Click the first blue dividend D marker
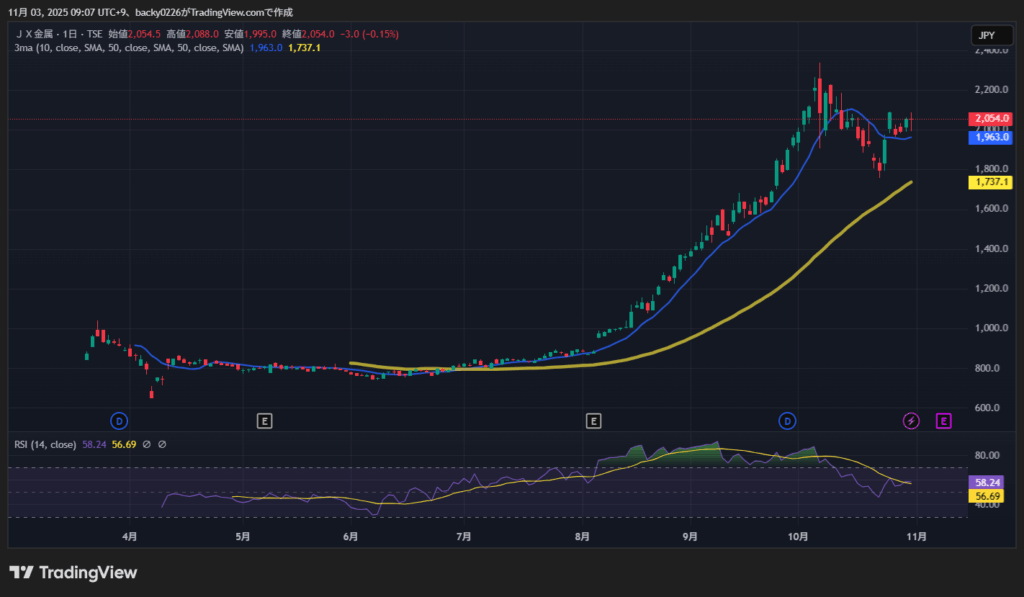This screenshot has width=1024, height=597. [119, 421]
